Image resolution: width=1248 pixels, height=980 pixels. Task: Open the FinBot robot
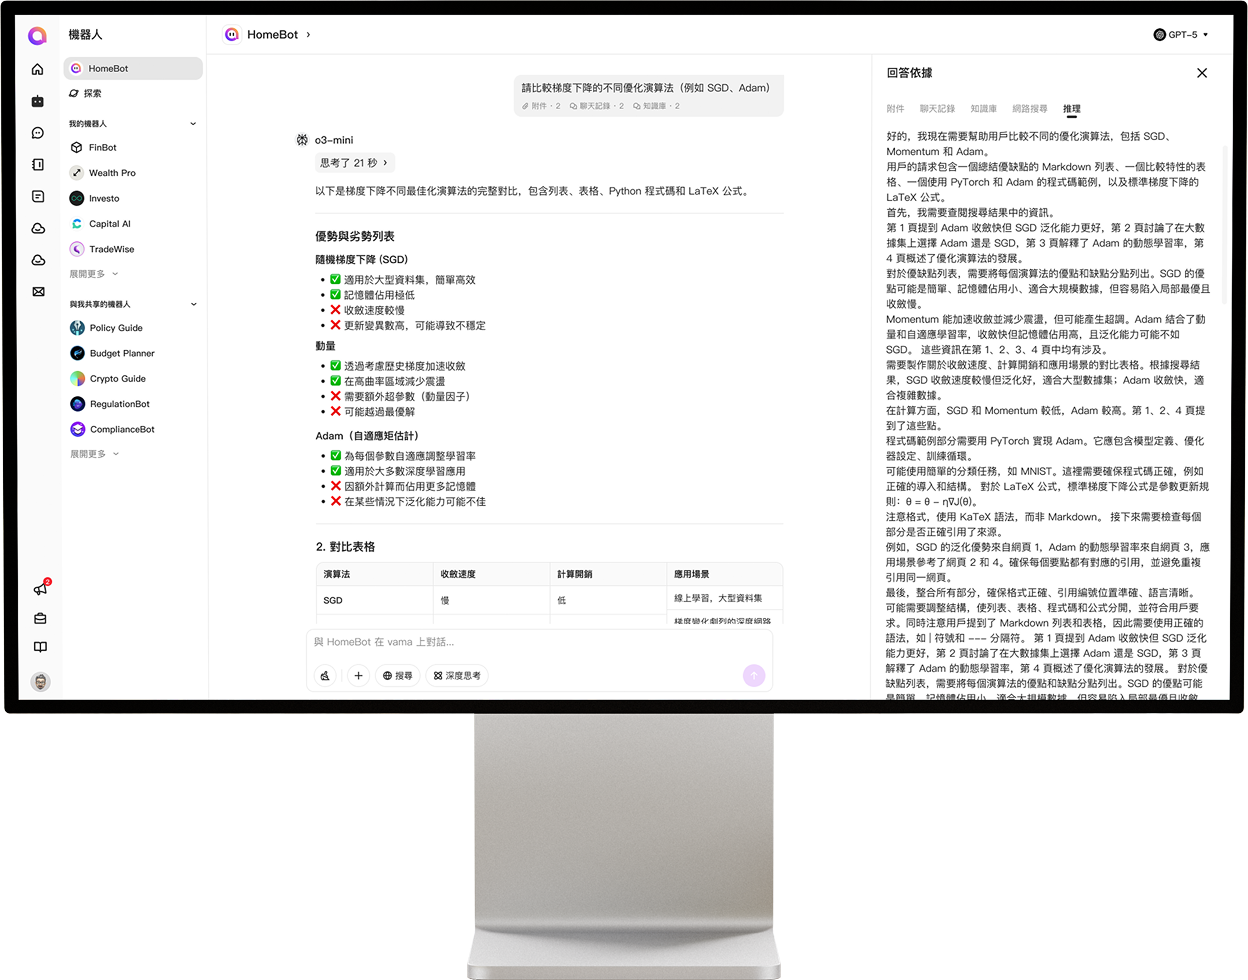102,147
